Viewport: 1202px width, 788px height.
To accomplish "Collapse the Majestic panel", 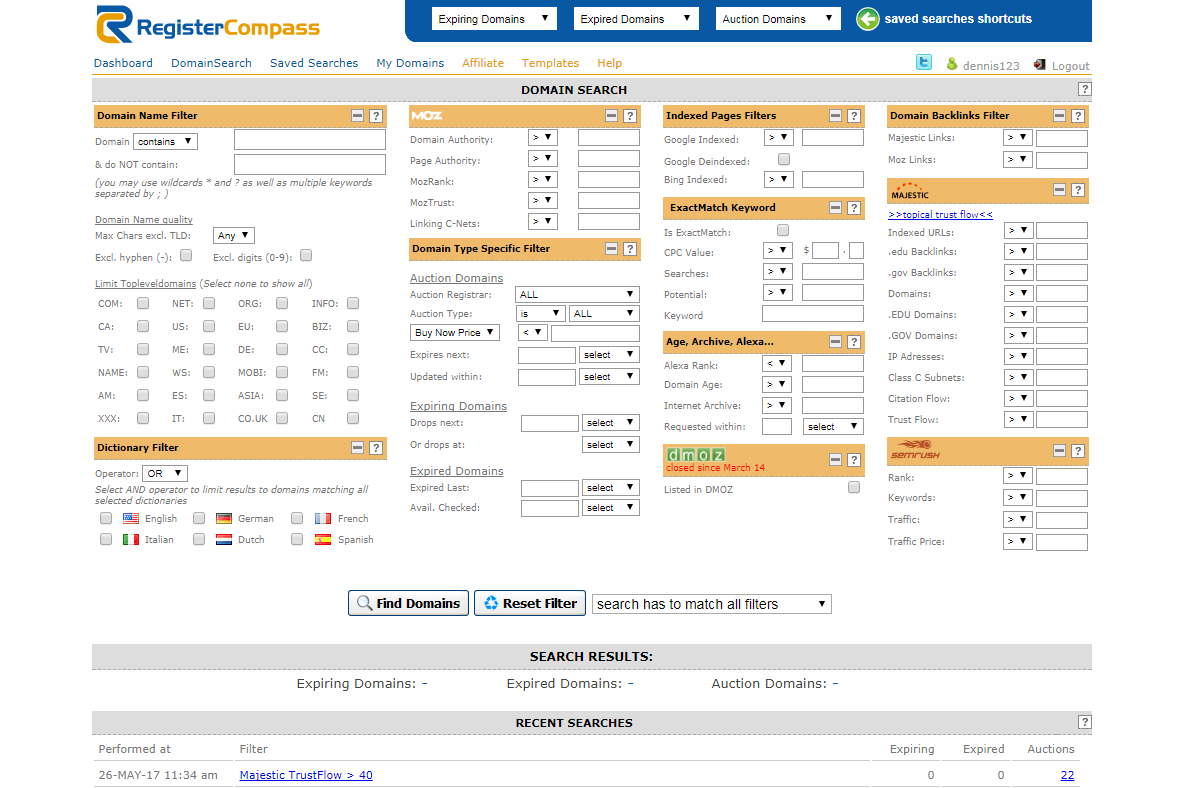I will point(1060,190).
